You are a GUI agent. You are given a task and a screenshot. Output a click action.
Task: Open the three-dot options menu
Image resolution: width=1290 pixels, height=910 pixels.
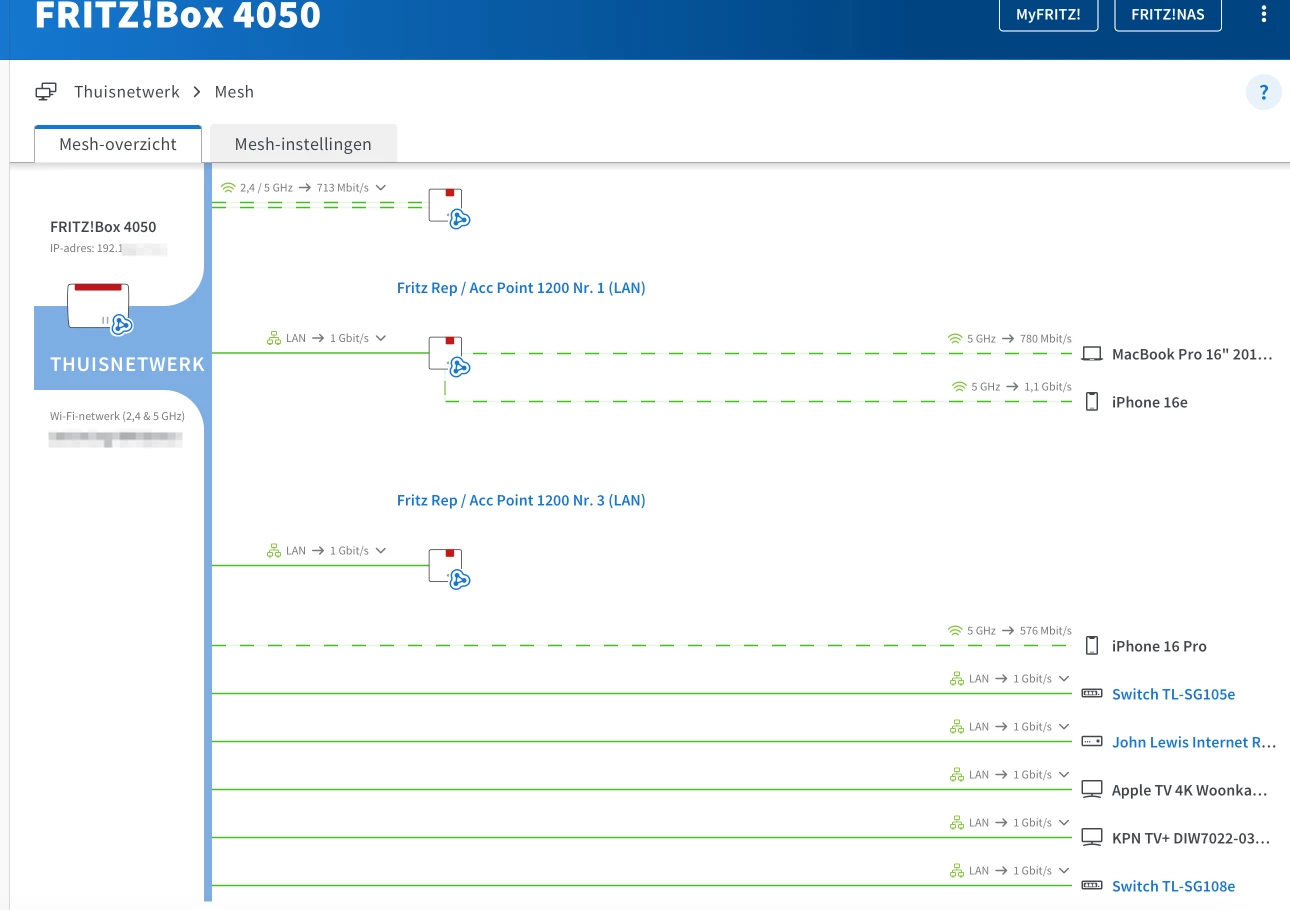point(1264,15)
